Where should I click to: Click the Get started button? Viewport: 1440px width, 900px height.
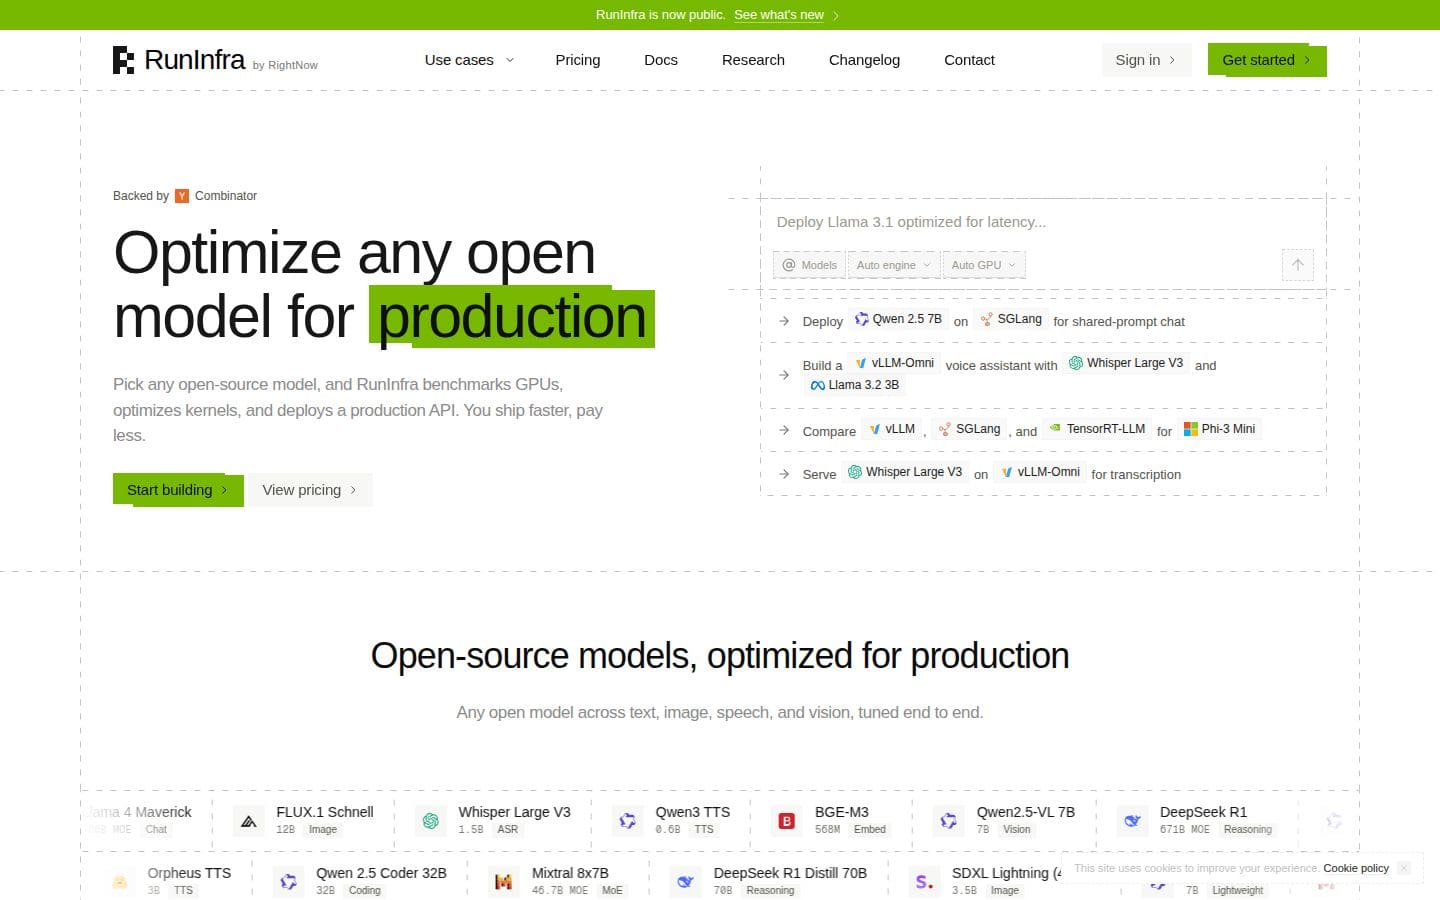[1267, 60]
